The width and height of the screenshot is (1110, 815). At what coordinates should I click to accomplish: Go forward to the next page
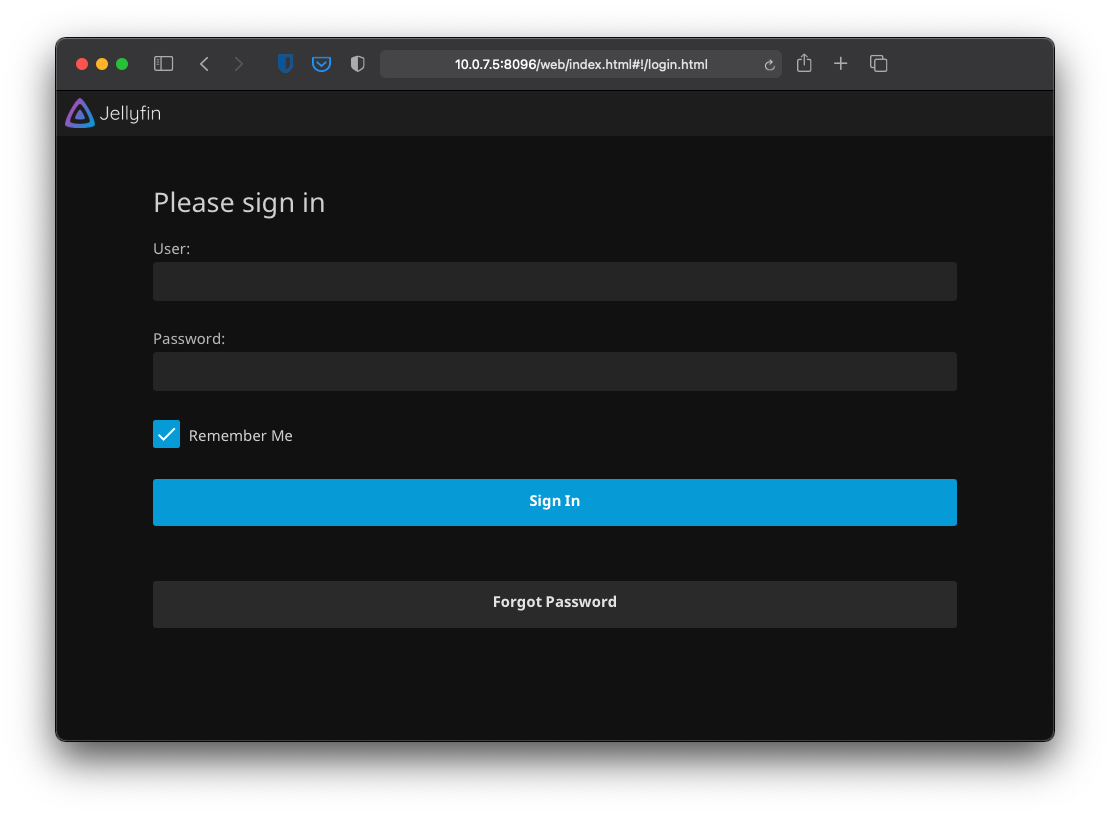pos(238,64)
